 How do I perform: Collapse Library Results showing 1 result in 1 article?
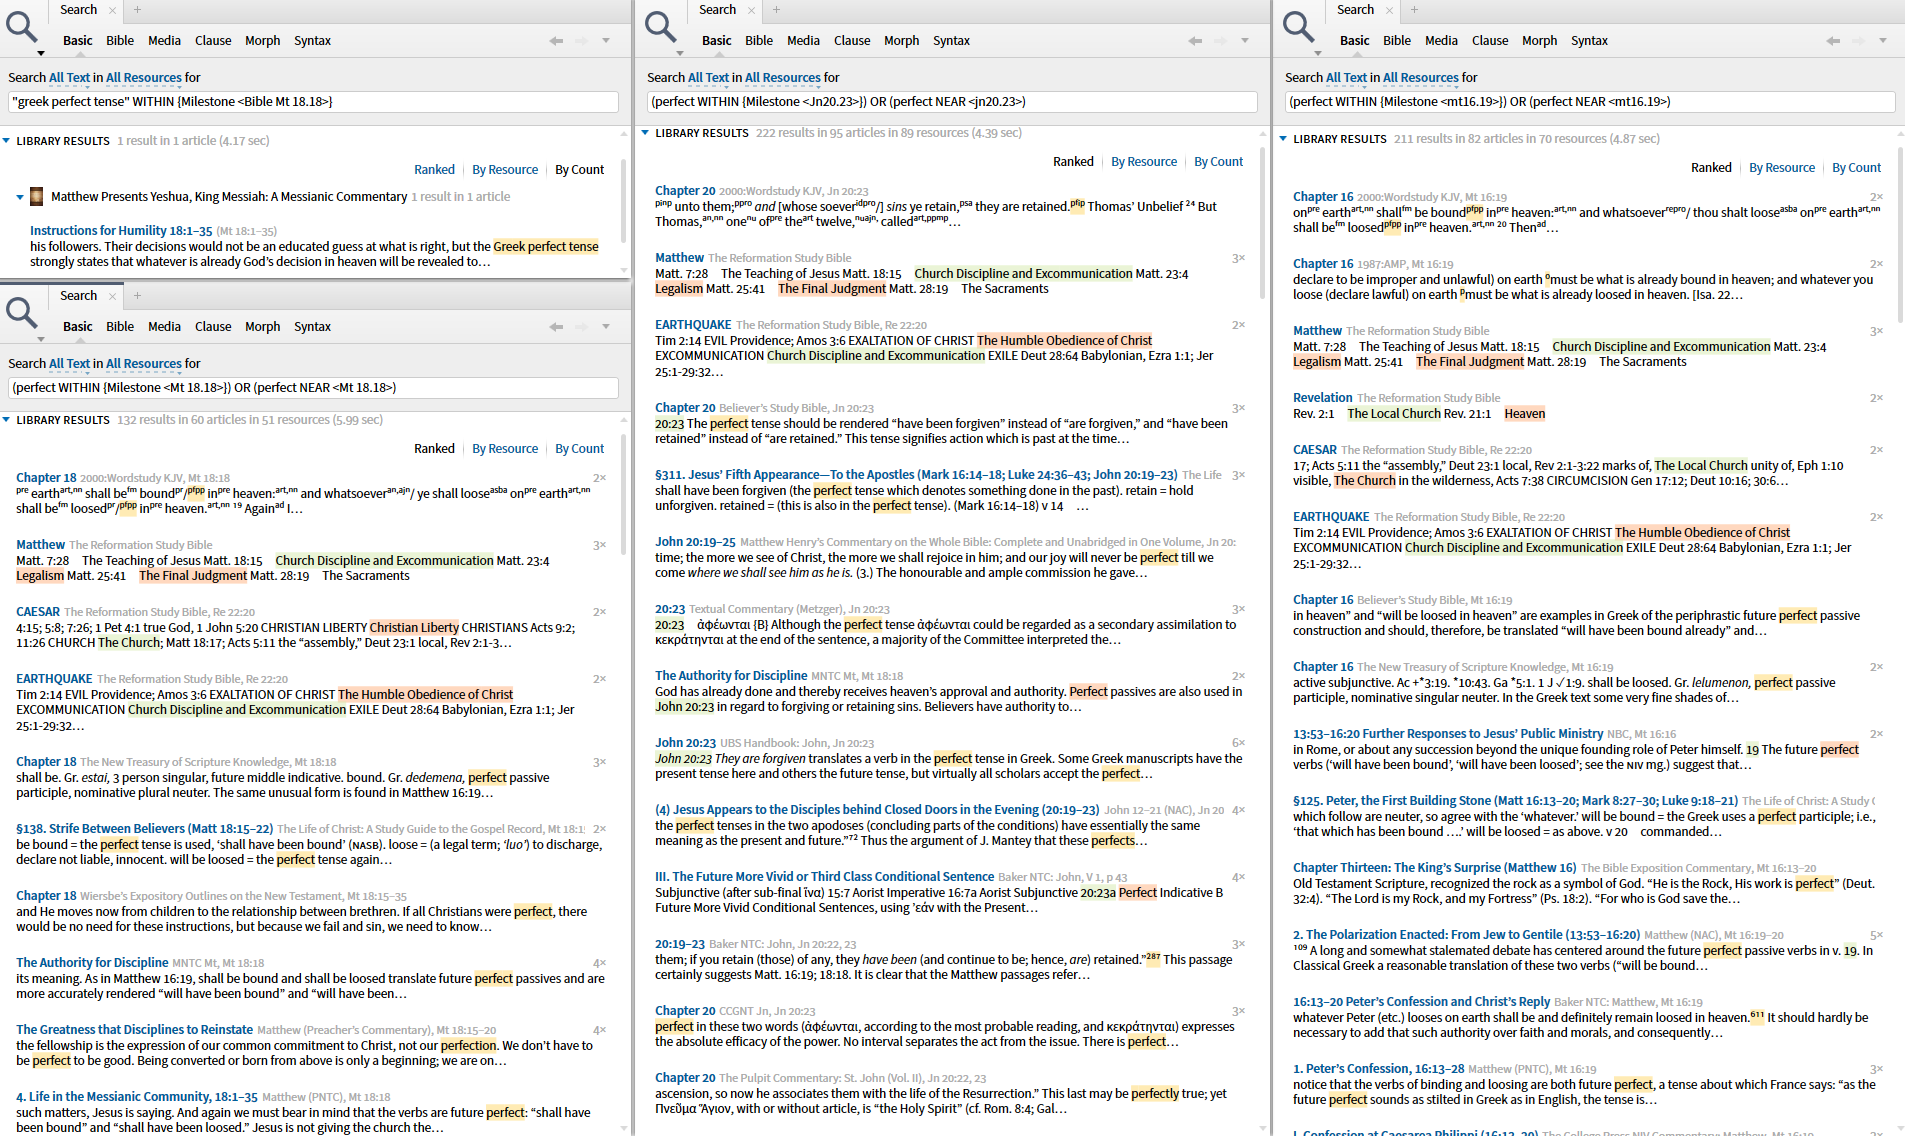tap(6, 141)
